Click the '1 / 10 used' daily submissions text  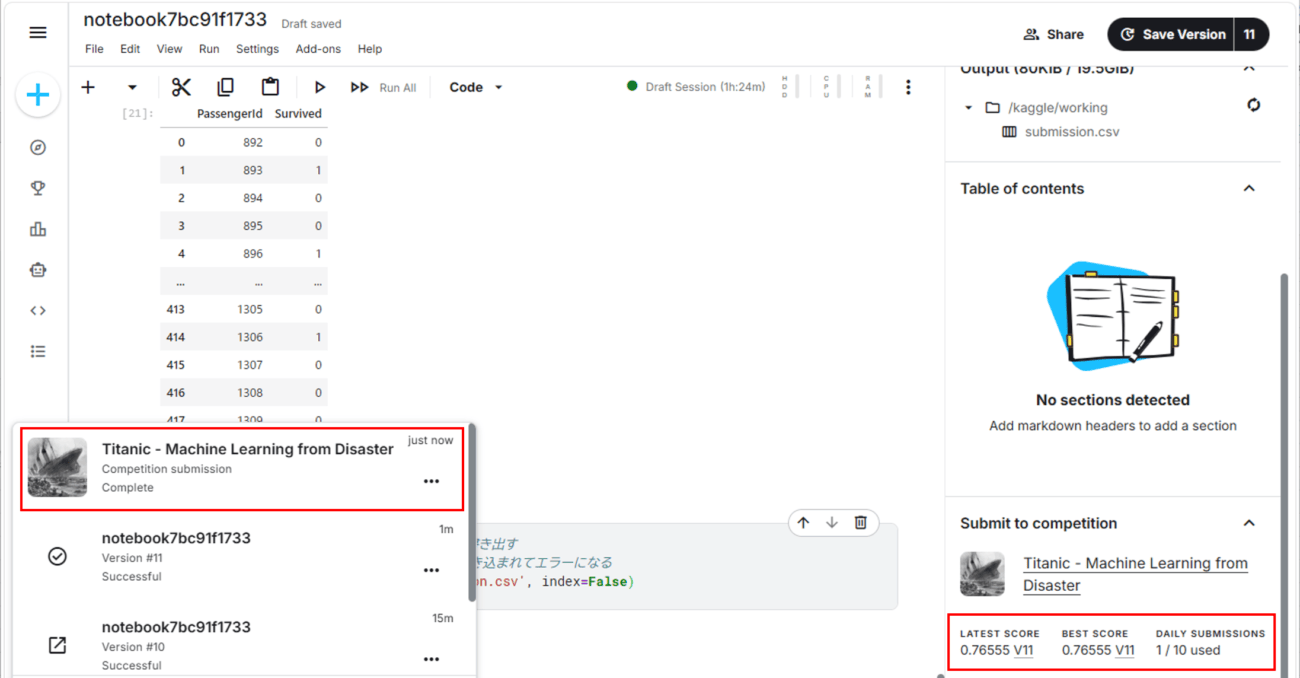coord(1188,650)
